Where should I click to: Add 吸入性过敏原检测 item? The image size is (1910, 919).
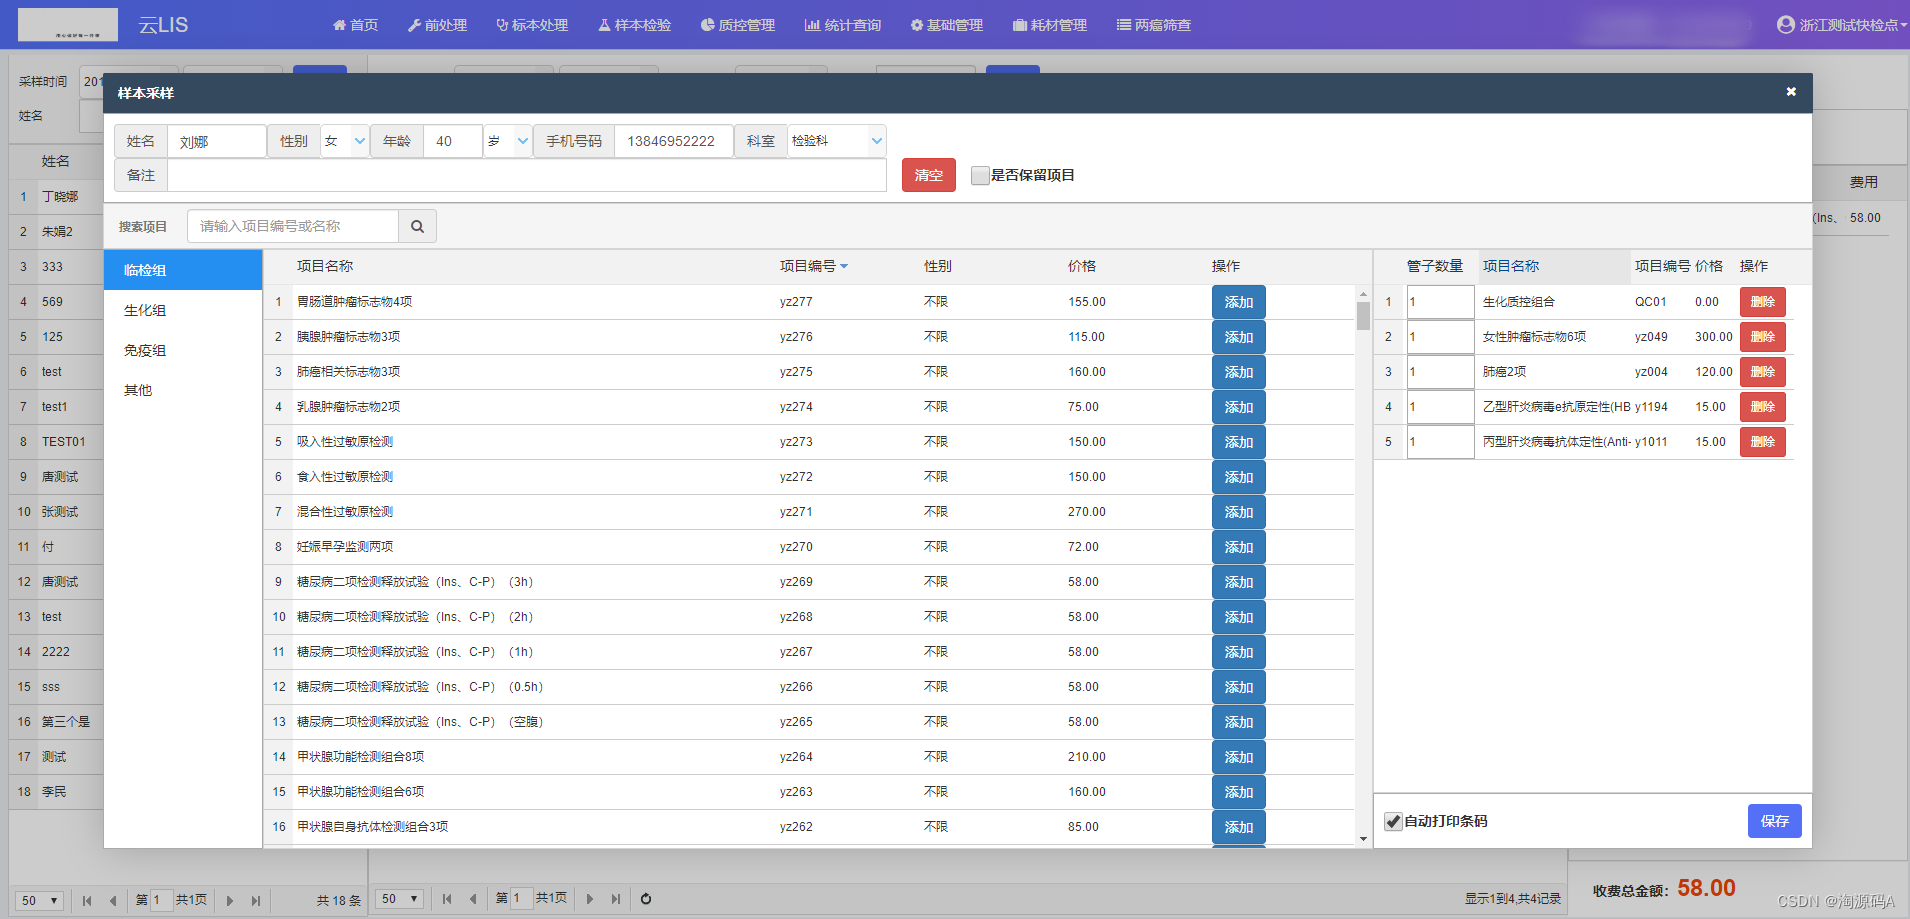click(1239, 442)
